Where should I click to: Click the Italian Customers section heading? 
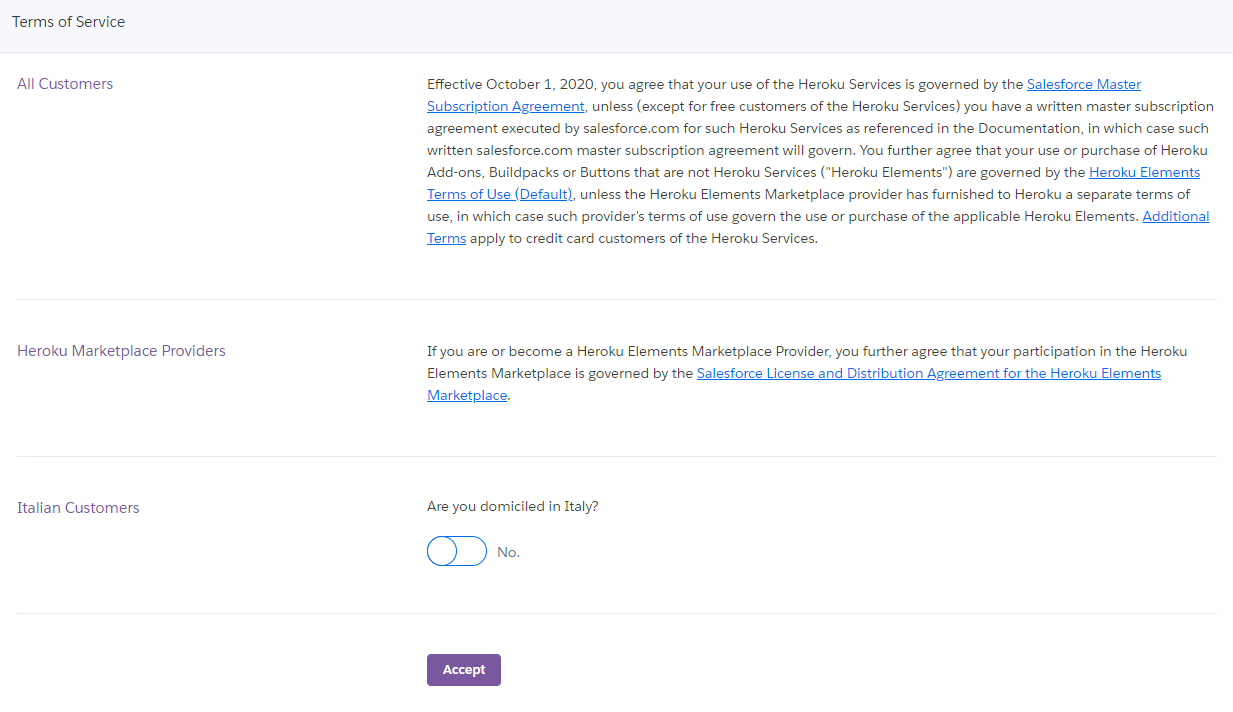pyautogui.click(x=78, y=508)
